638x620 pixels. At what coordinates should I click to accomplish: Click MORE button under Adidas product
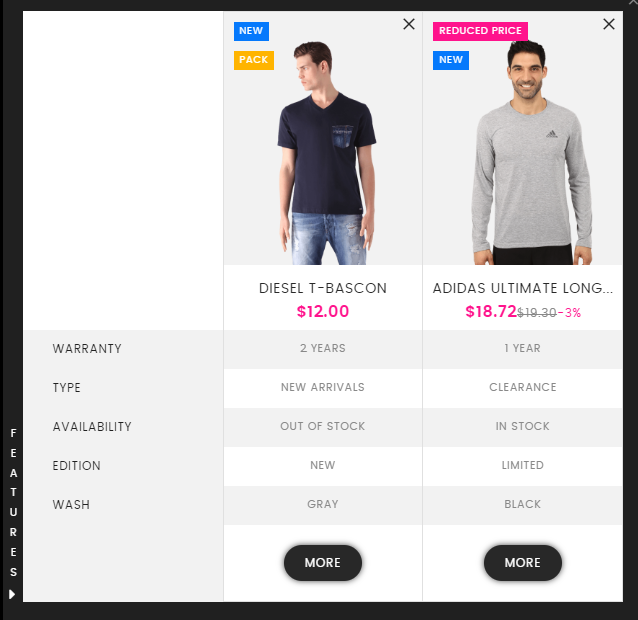click(x=523, y=563)
